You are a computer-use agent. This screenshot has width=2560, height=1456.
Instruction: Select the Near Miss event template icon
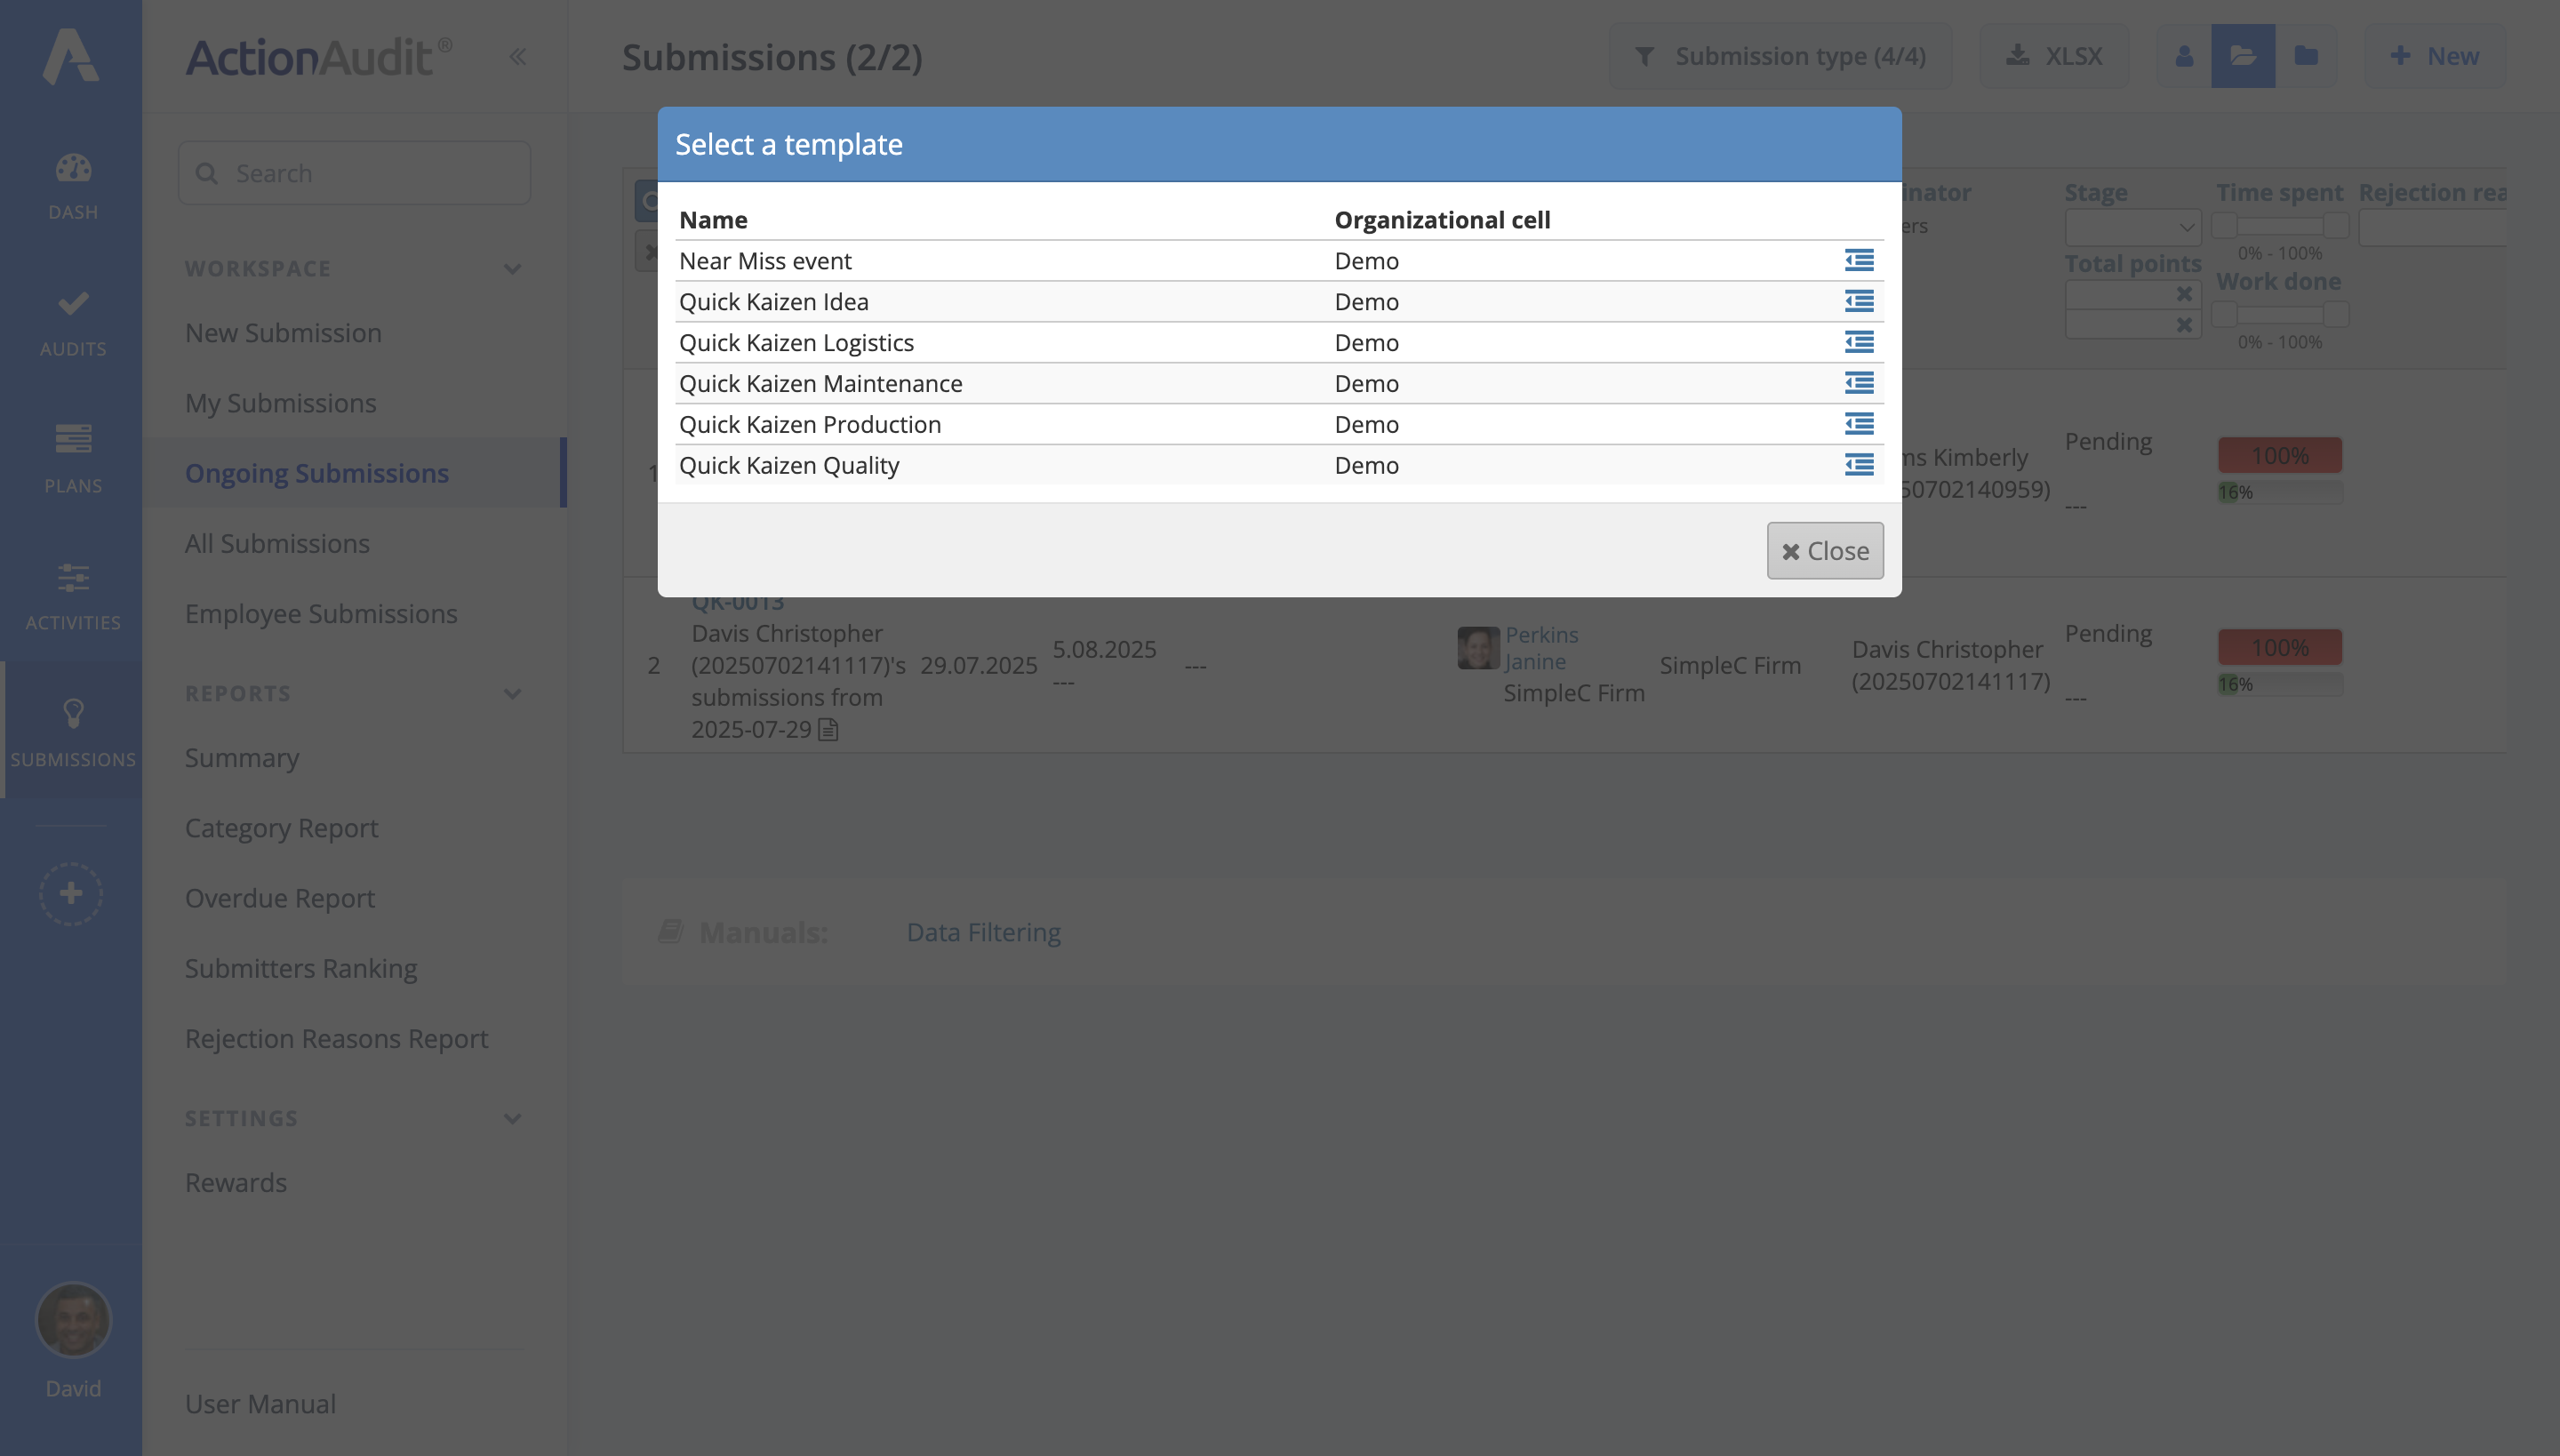tap(1859, 260)
